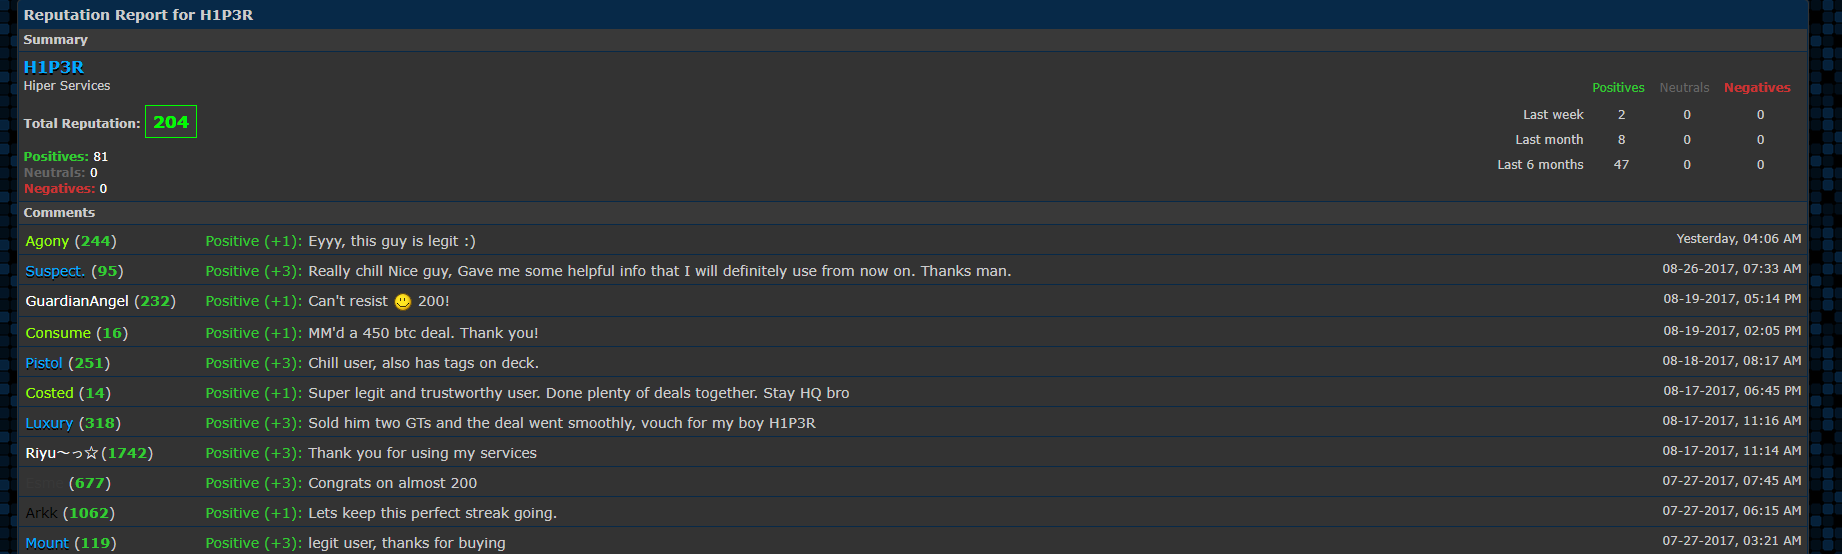Open Agony's user profile

click(x=47, y=241)
